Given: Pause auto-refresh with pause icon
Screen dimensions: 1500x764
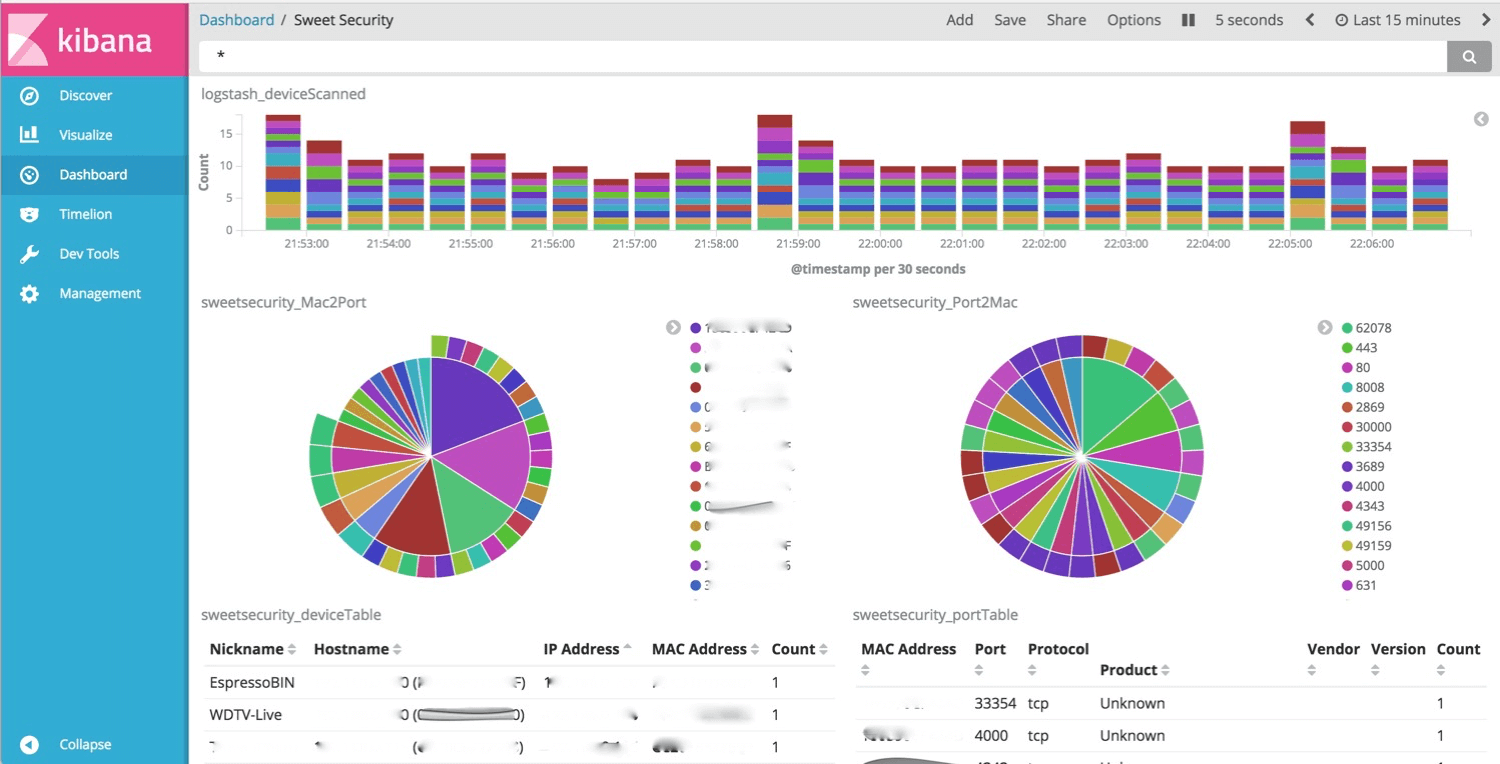Looking at the screenshot, I should point(1188,20).
